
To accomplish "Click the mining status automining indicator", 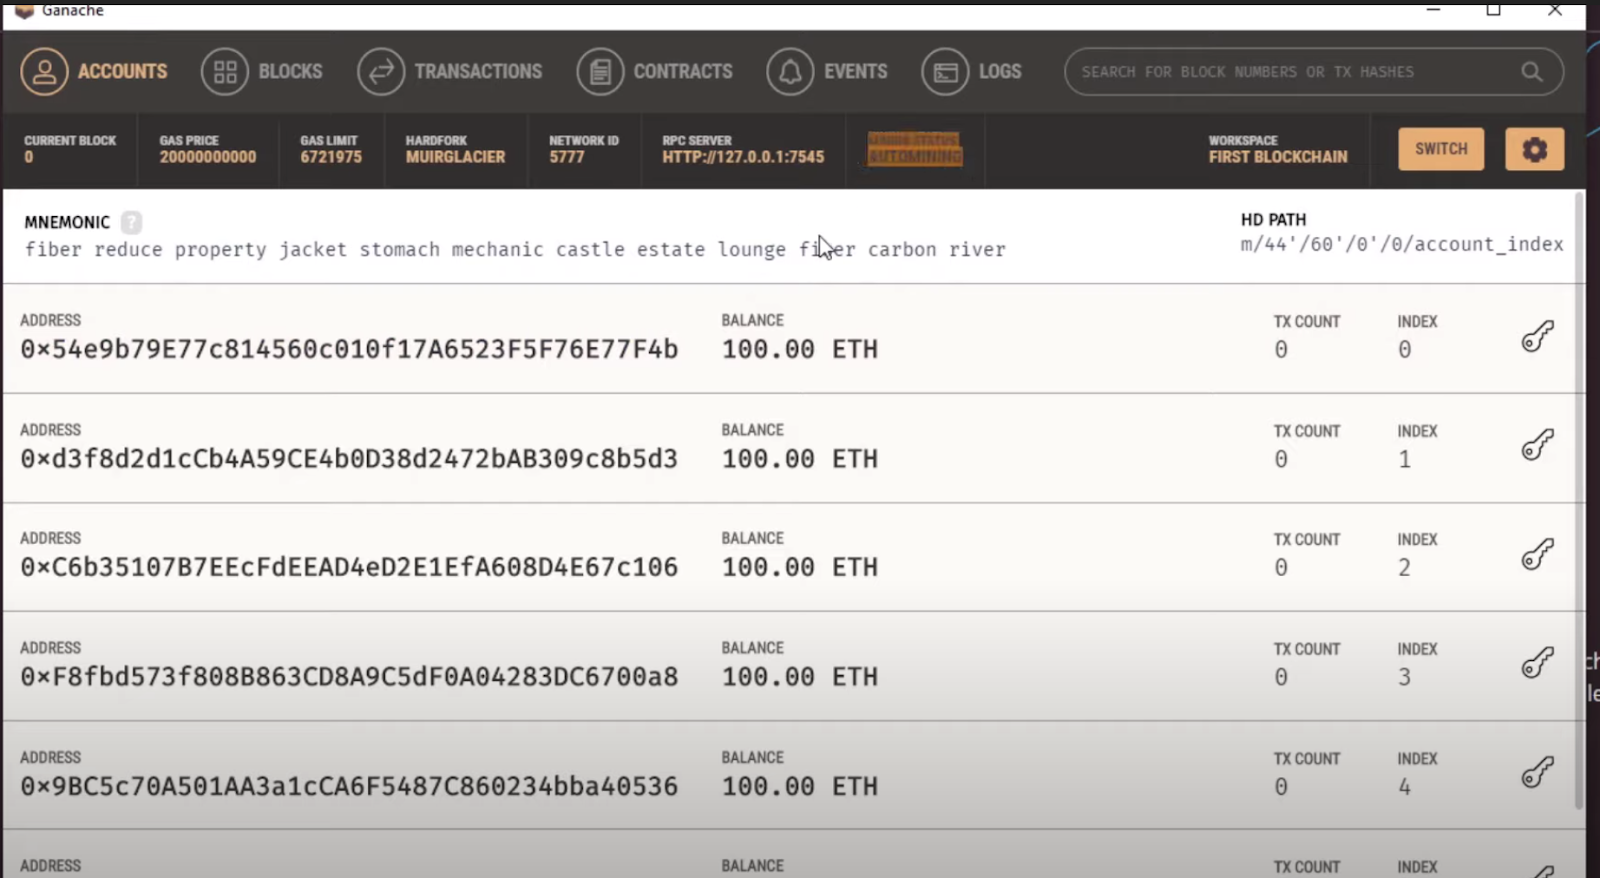I will point(915,149).
